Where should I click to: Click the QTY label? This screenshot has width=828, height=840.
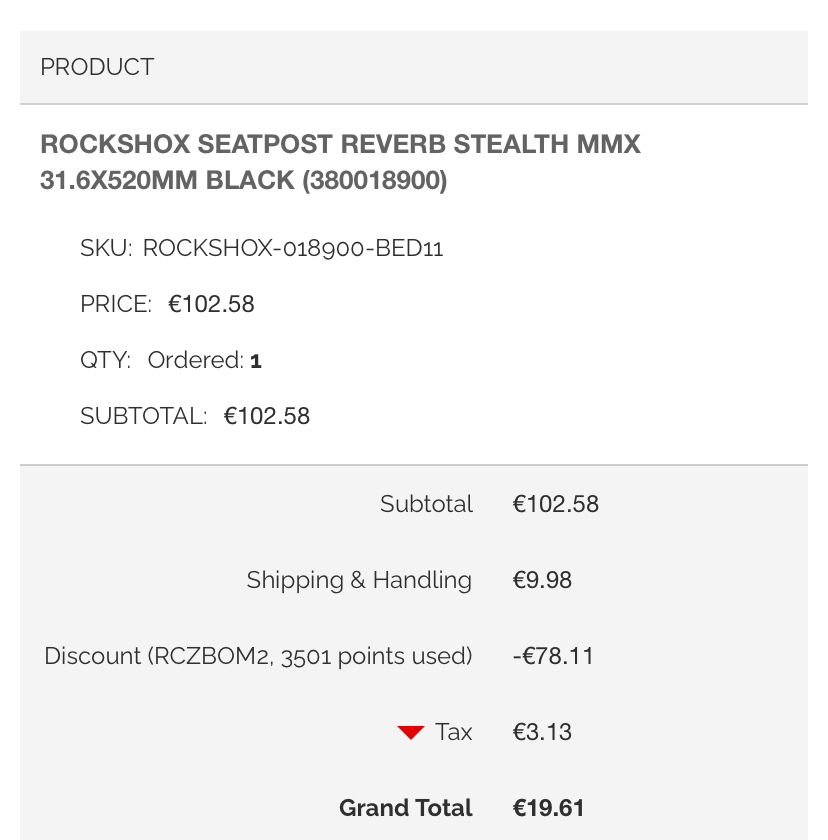[105, 360]
